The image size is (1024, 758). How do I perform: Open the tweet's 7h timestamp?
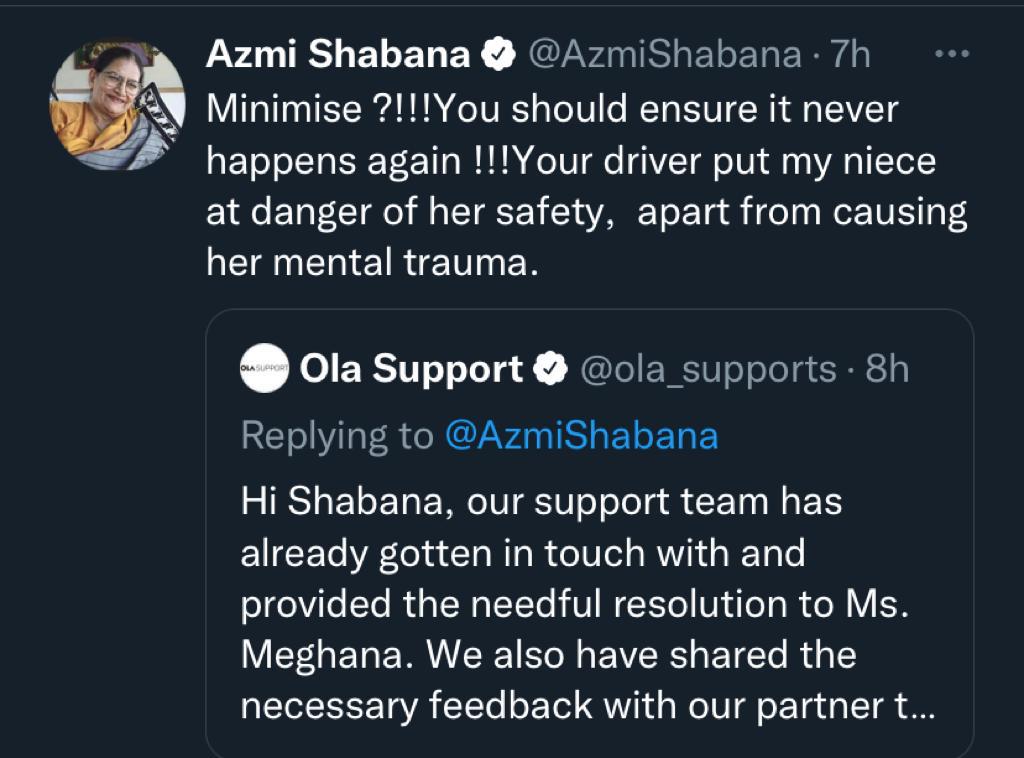coord(852,56)
